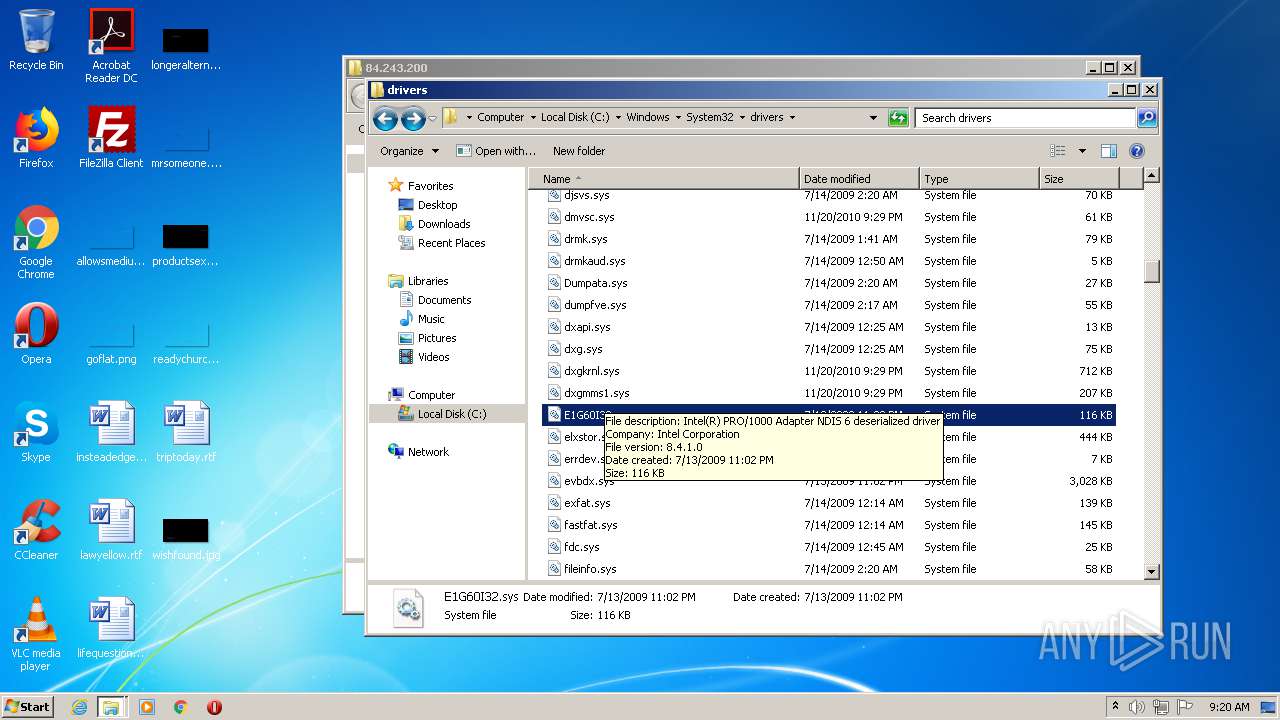The height and width of the screenshot is (720, 1280).
Task: Open Opera desktop shortcut
Action: 36,334
